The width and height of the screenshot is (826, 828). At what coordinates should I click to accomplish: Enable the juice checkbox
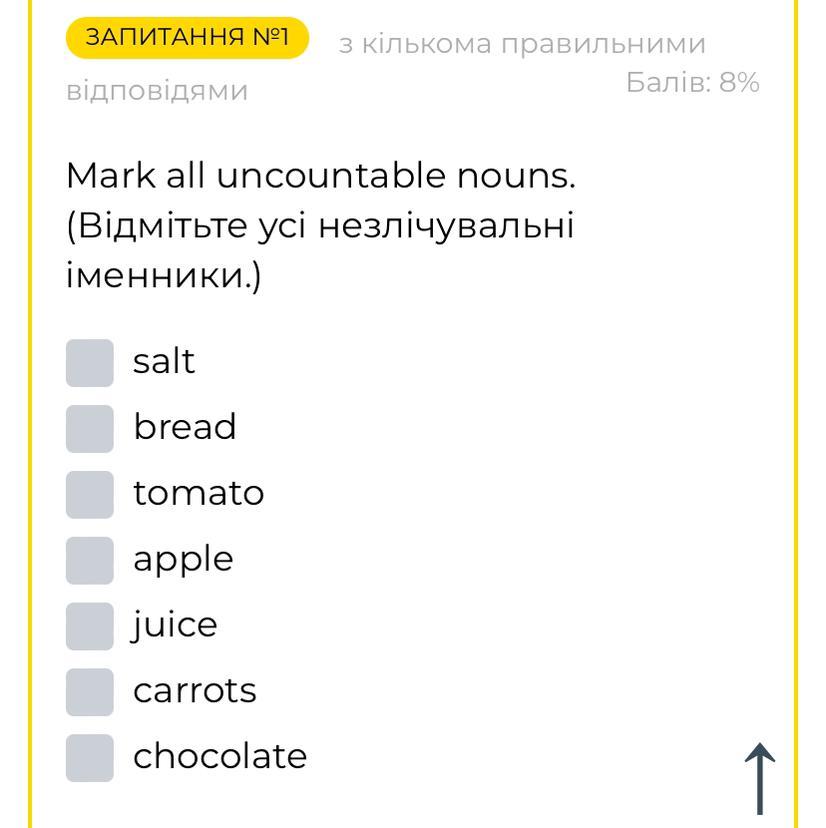tap(90, 626)
